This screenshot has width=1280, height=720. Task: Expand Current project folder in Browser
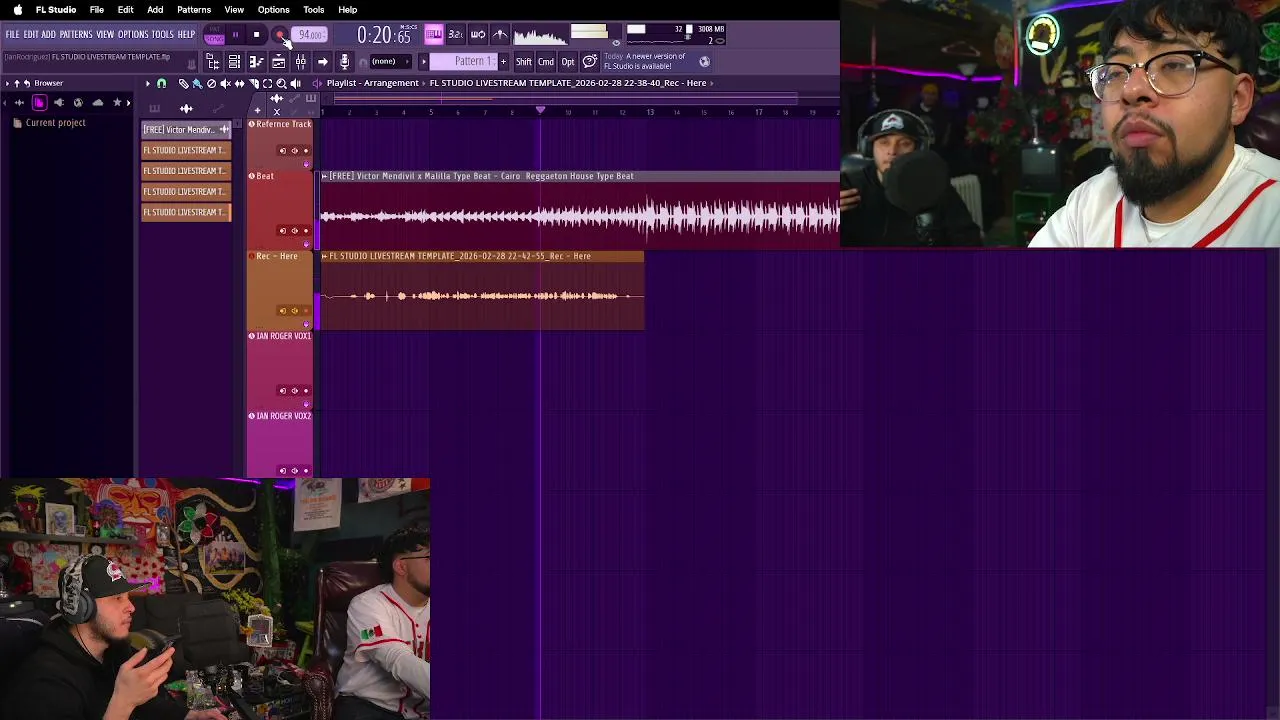pyautogui.click(x=56, y=123)
